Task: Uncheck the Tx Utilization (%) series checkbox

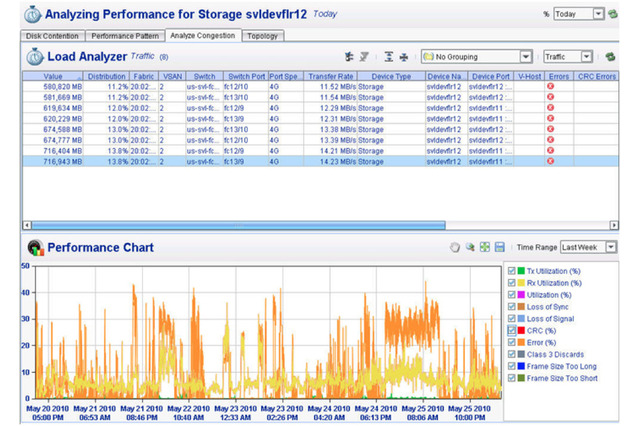Action: [x=513, y=271]
